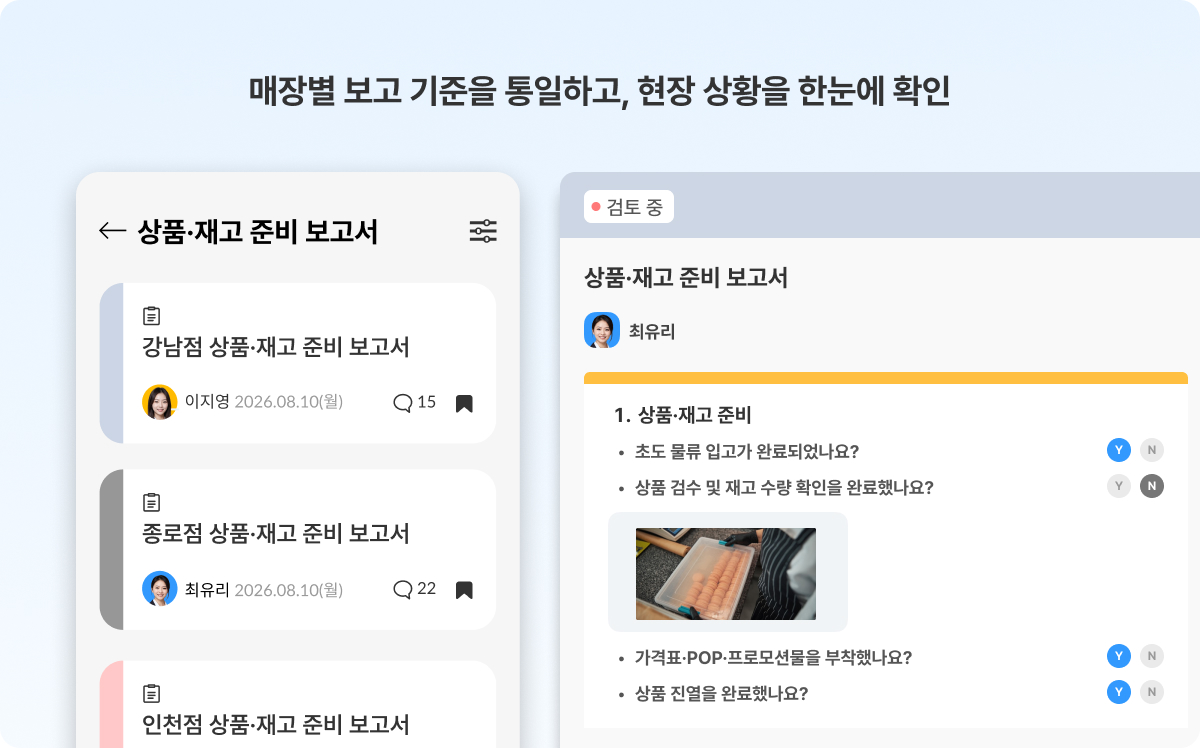Click question 가격표·POP·프로모션물을 부착했나요?
This screenshot has width=1200, height=748.
pyautogui.click(x=773, y=657)
